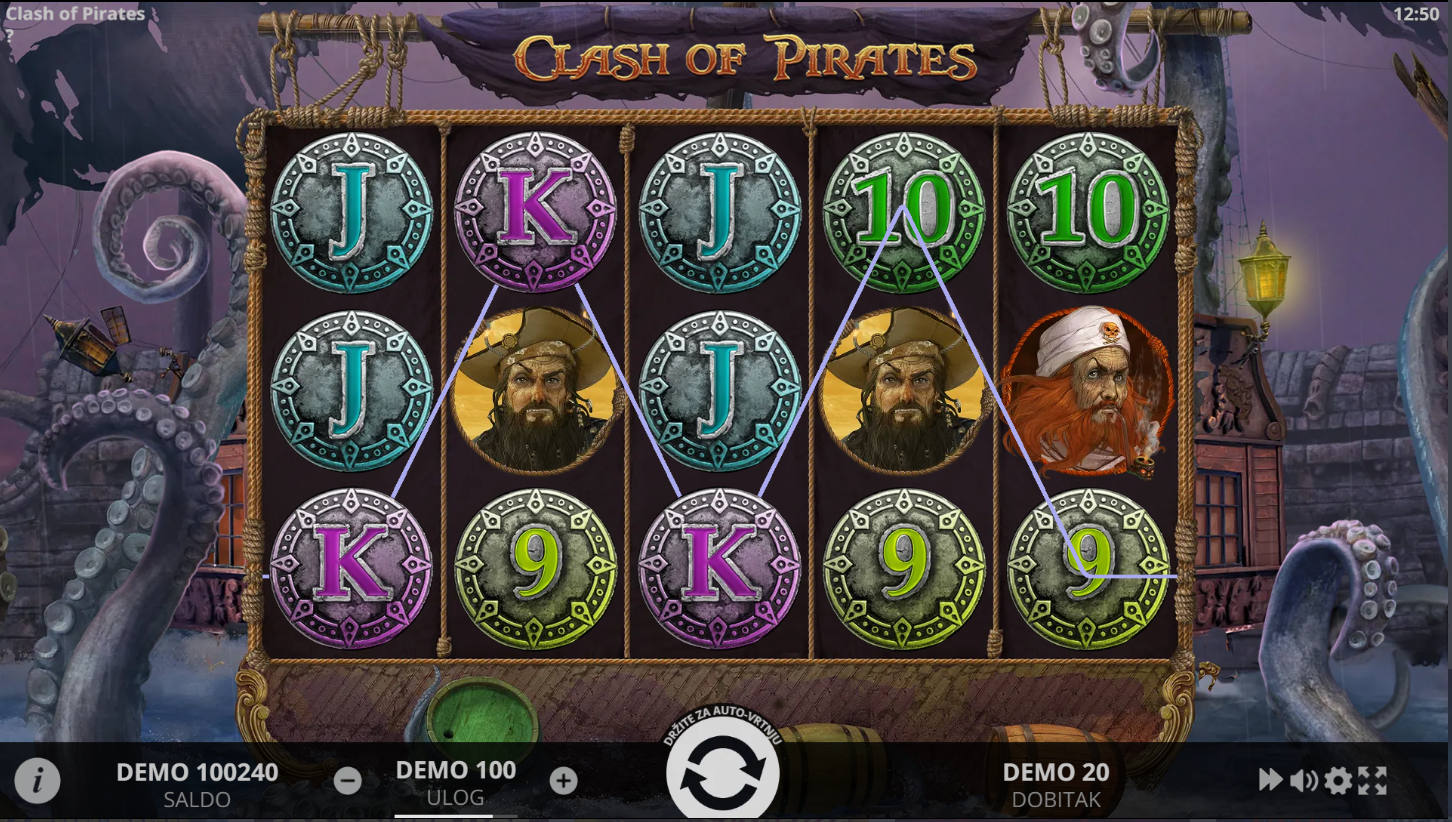Viewport: 1452px width, 822px height.
Task: Mute the game sound
Action: (x=1303, y=780)
